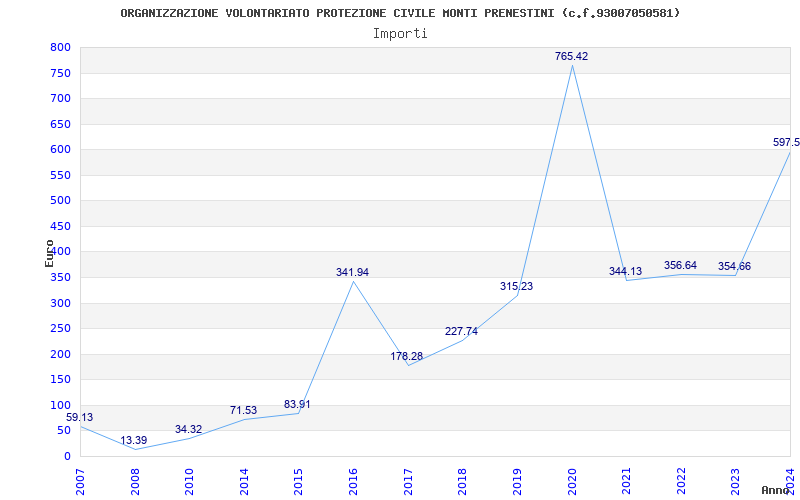Image resolution: width=800 pixels, height=500 pixels.
Task: Click the 178.28 data label
Action: (x=407, y=357)
